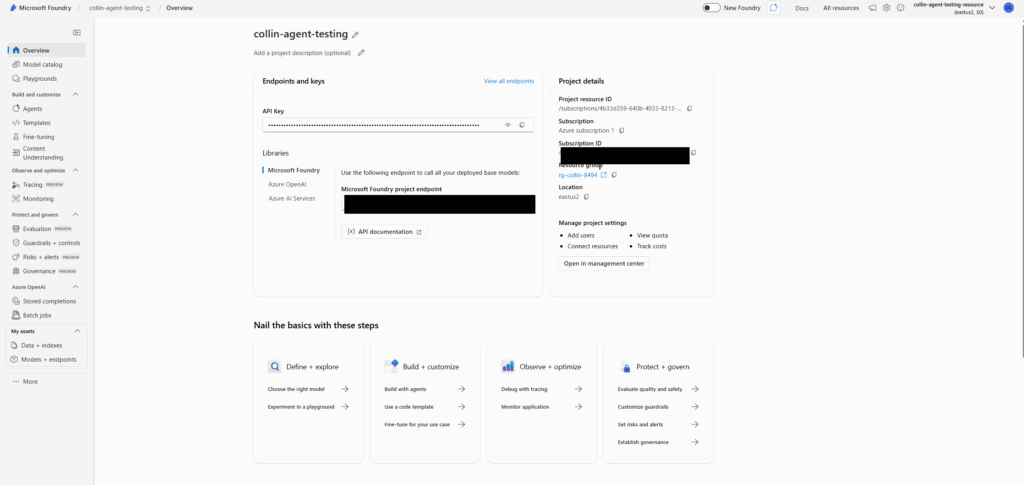Click Open in management center button

pyautogui.click(x=604, y=263)
